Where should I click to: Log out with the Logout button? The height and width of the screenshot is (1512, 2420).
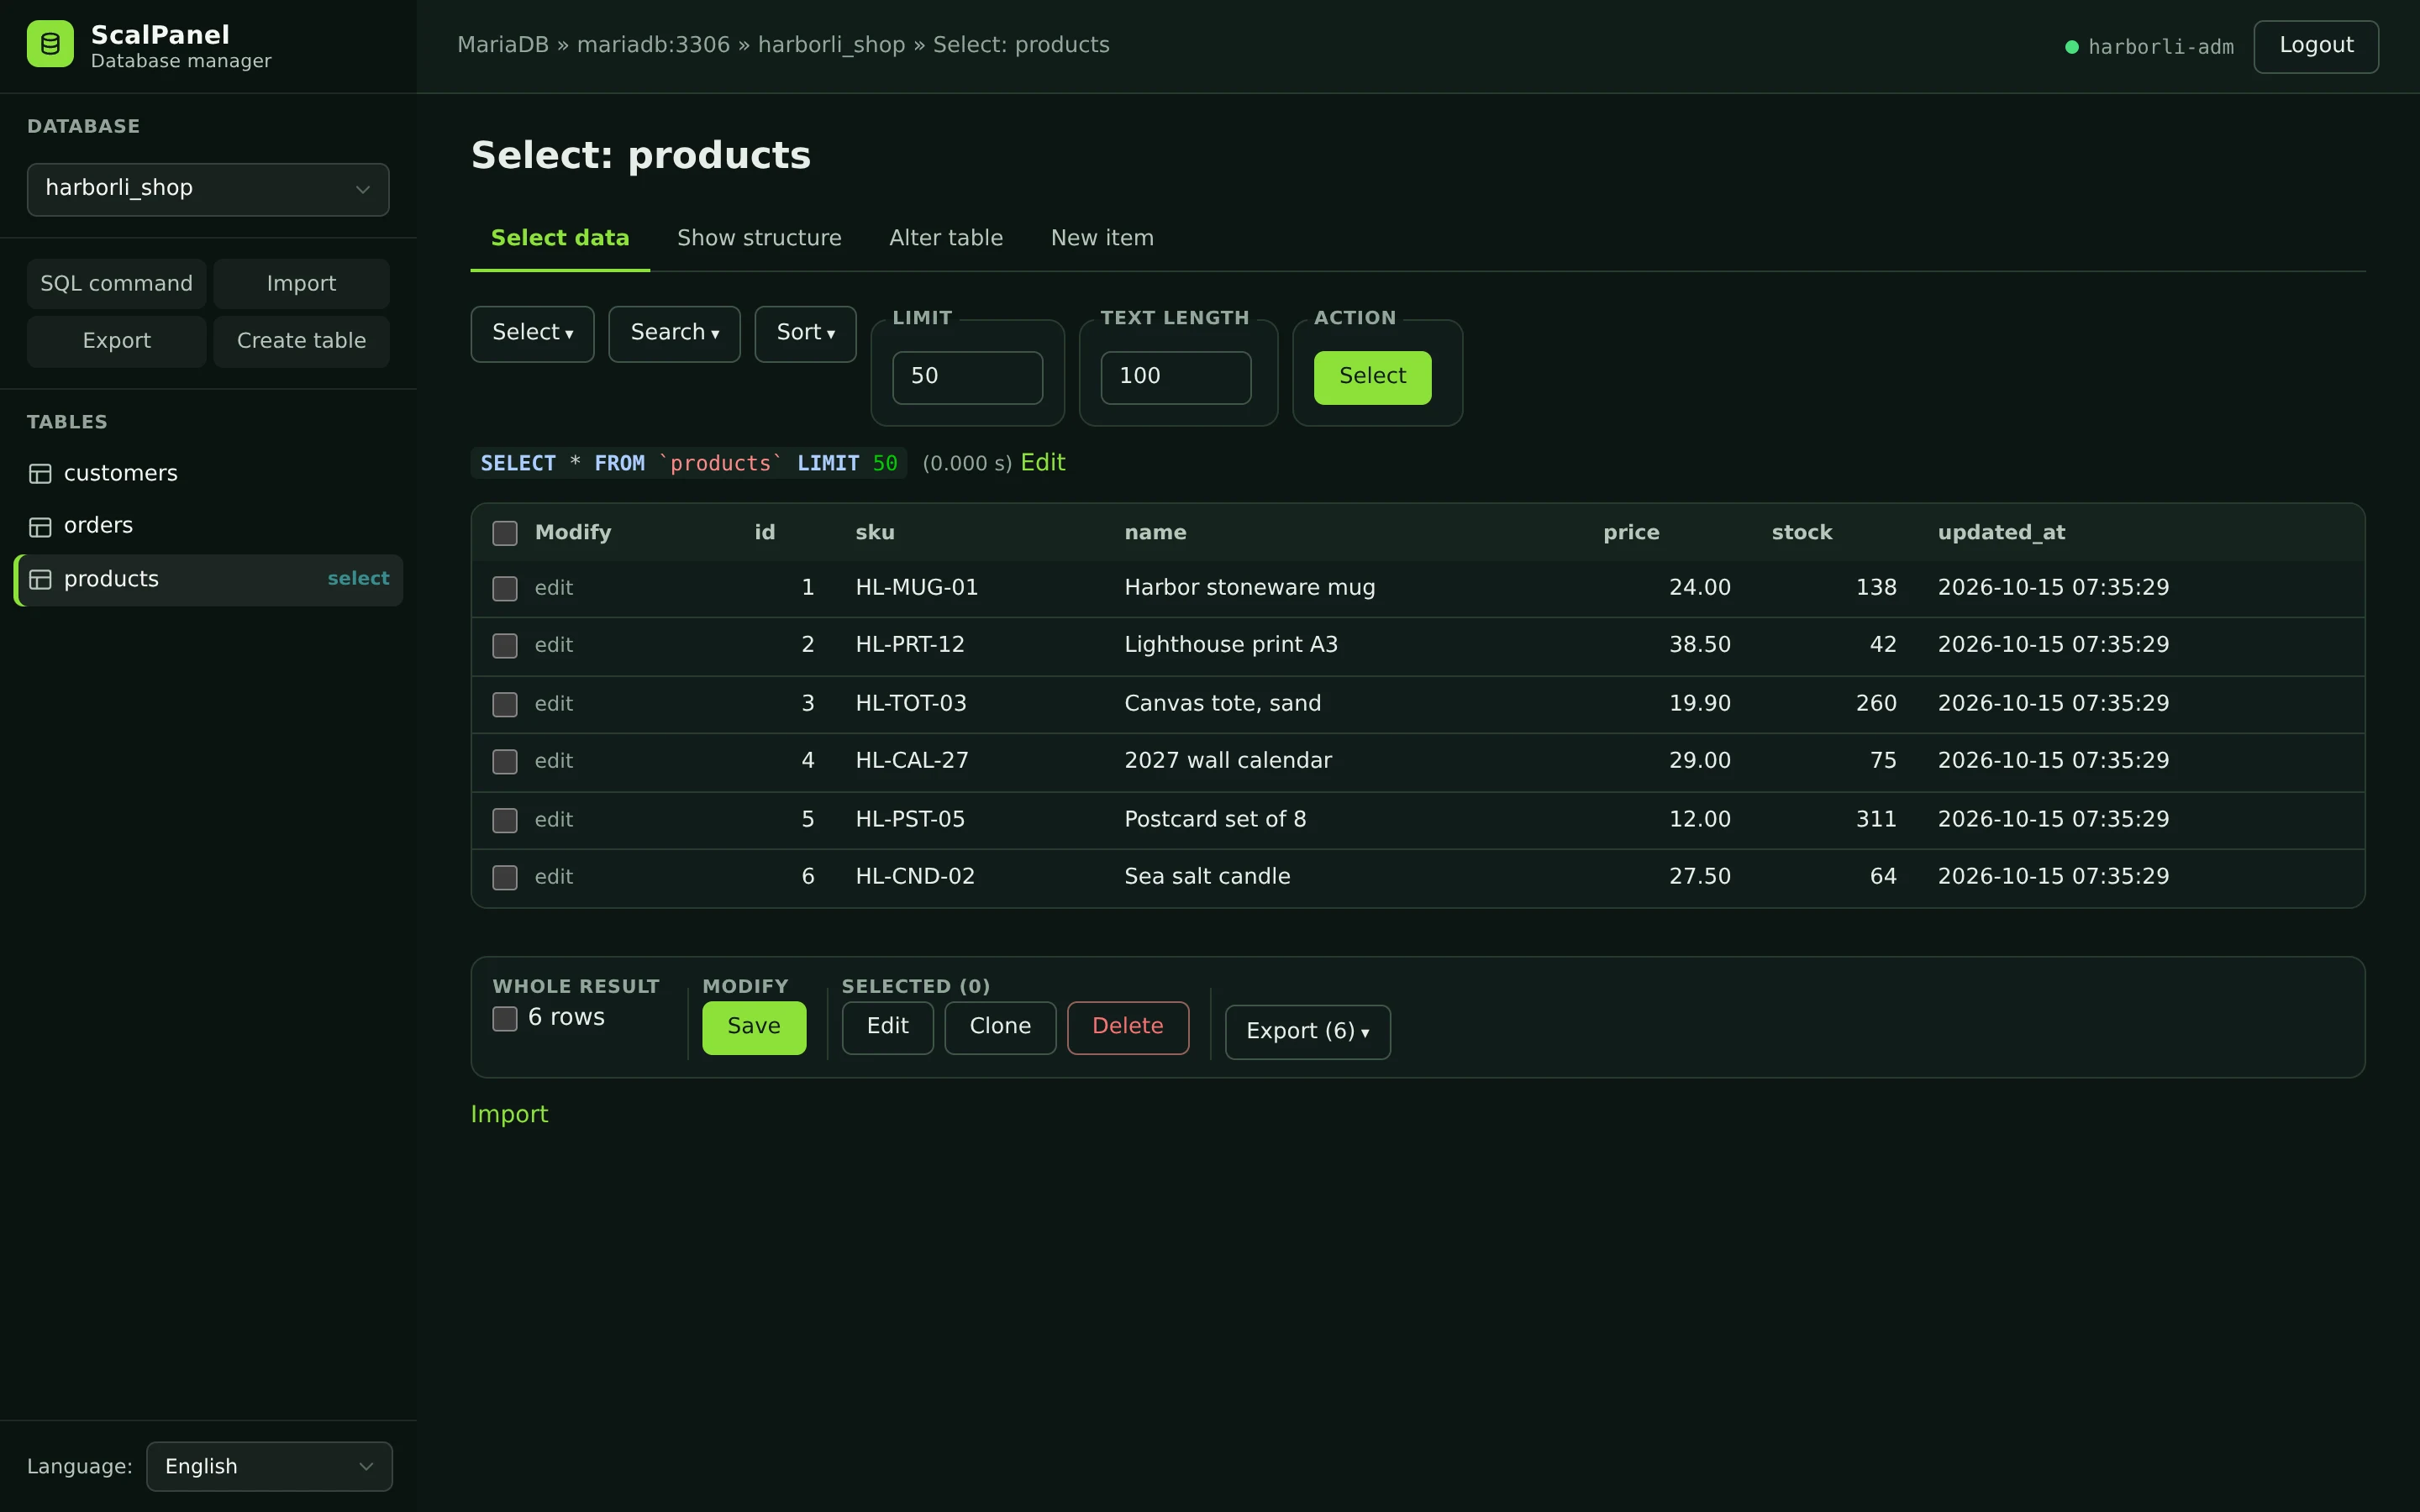[x=2316, y=46]
